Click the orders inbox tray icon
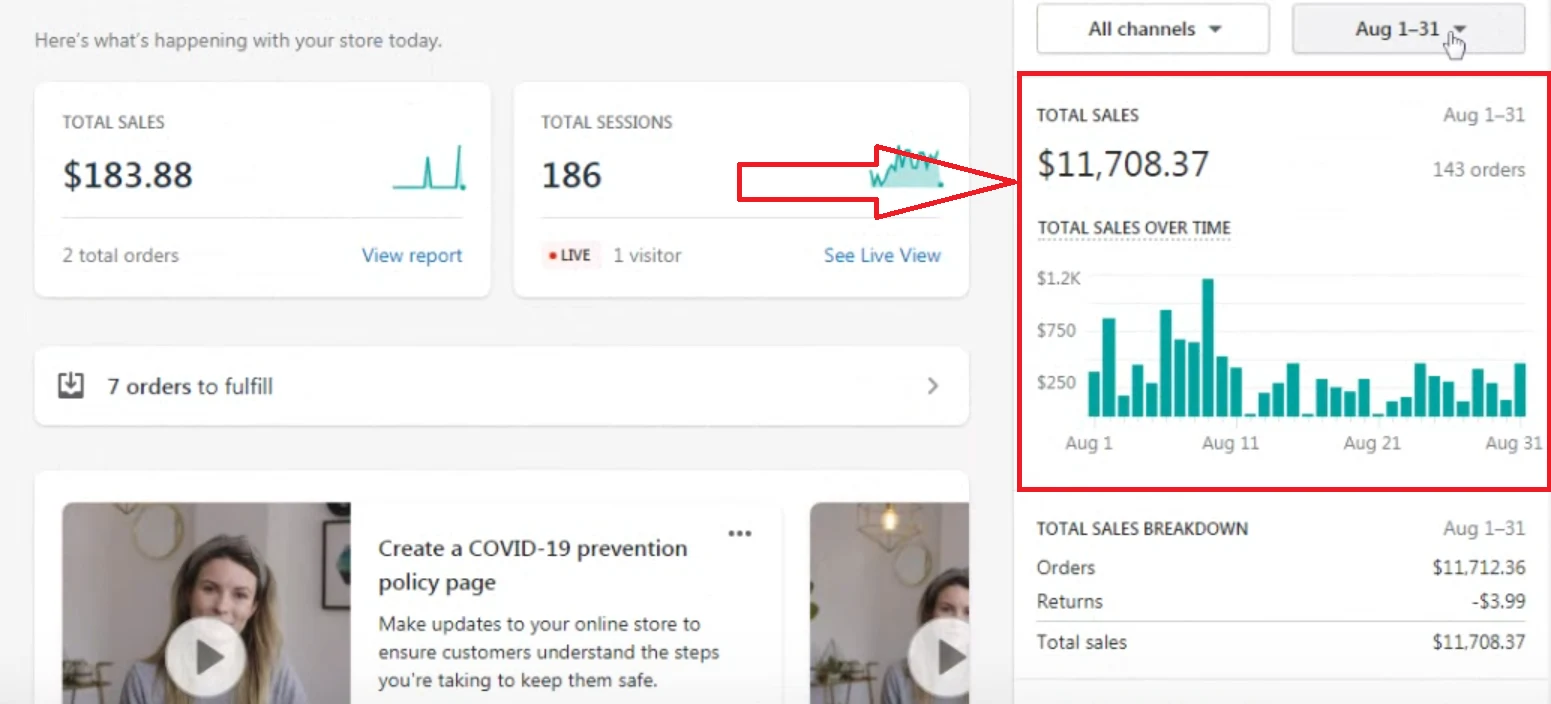1551x704 pixels. pos(71,386)
